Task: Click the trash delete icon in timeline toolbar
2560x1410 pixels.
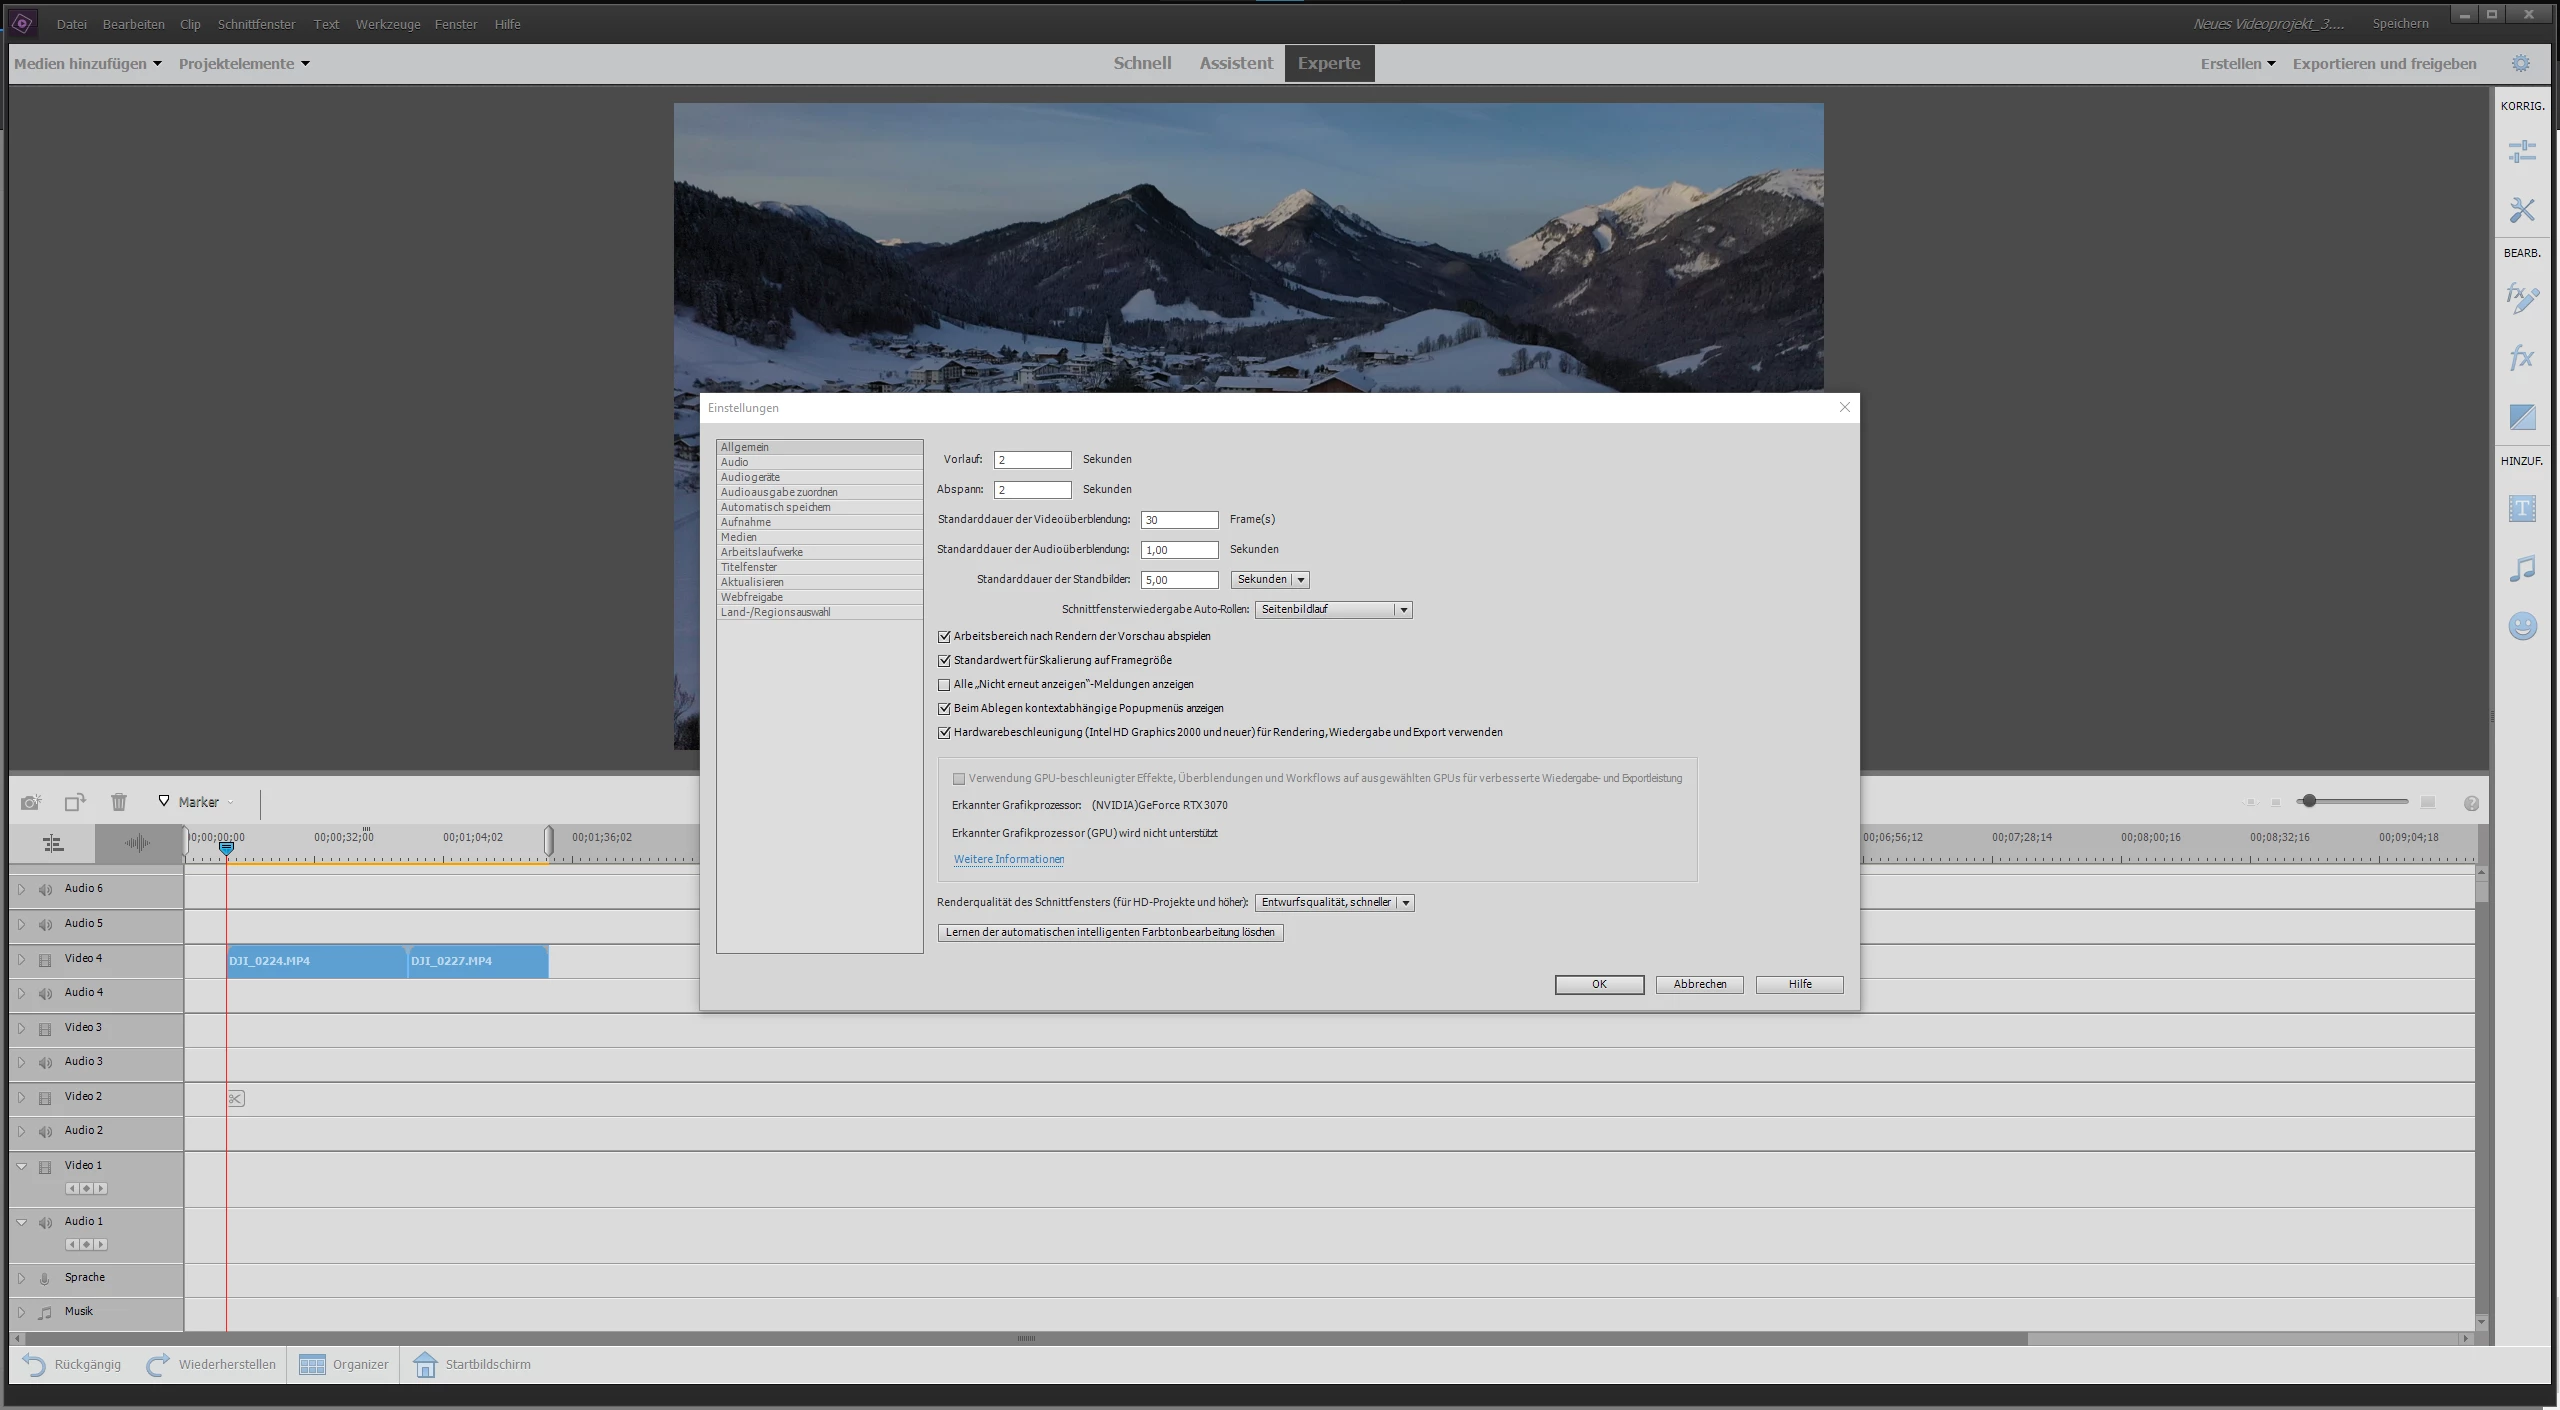Action: 119,802
